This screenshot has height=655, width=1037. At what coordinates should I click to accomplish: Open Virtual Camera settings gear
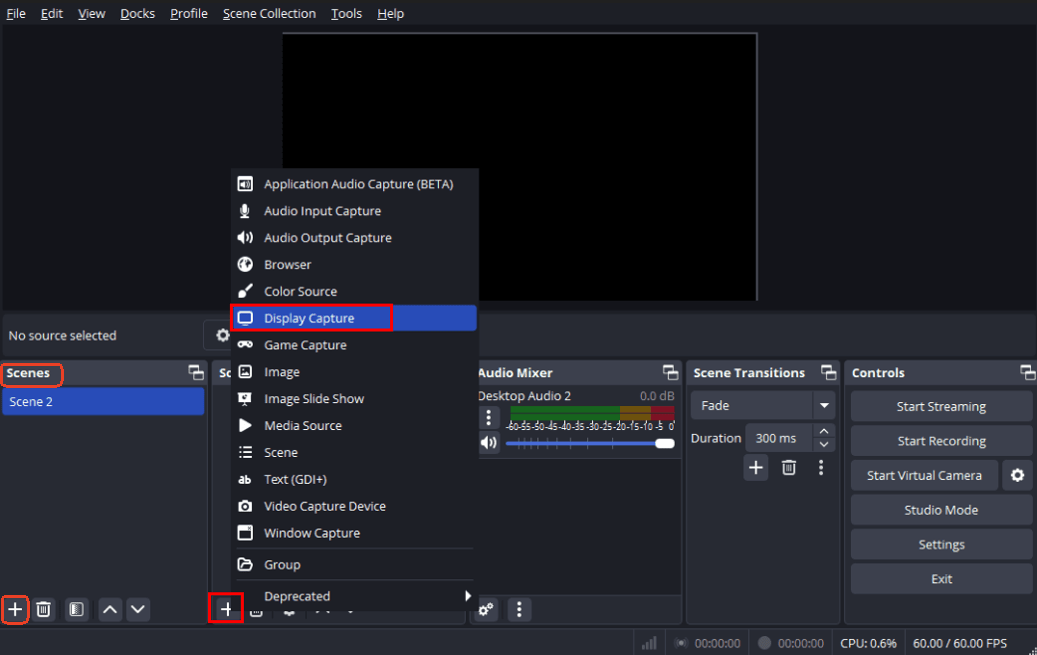tap(1017, 475)
